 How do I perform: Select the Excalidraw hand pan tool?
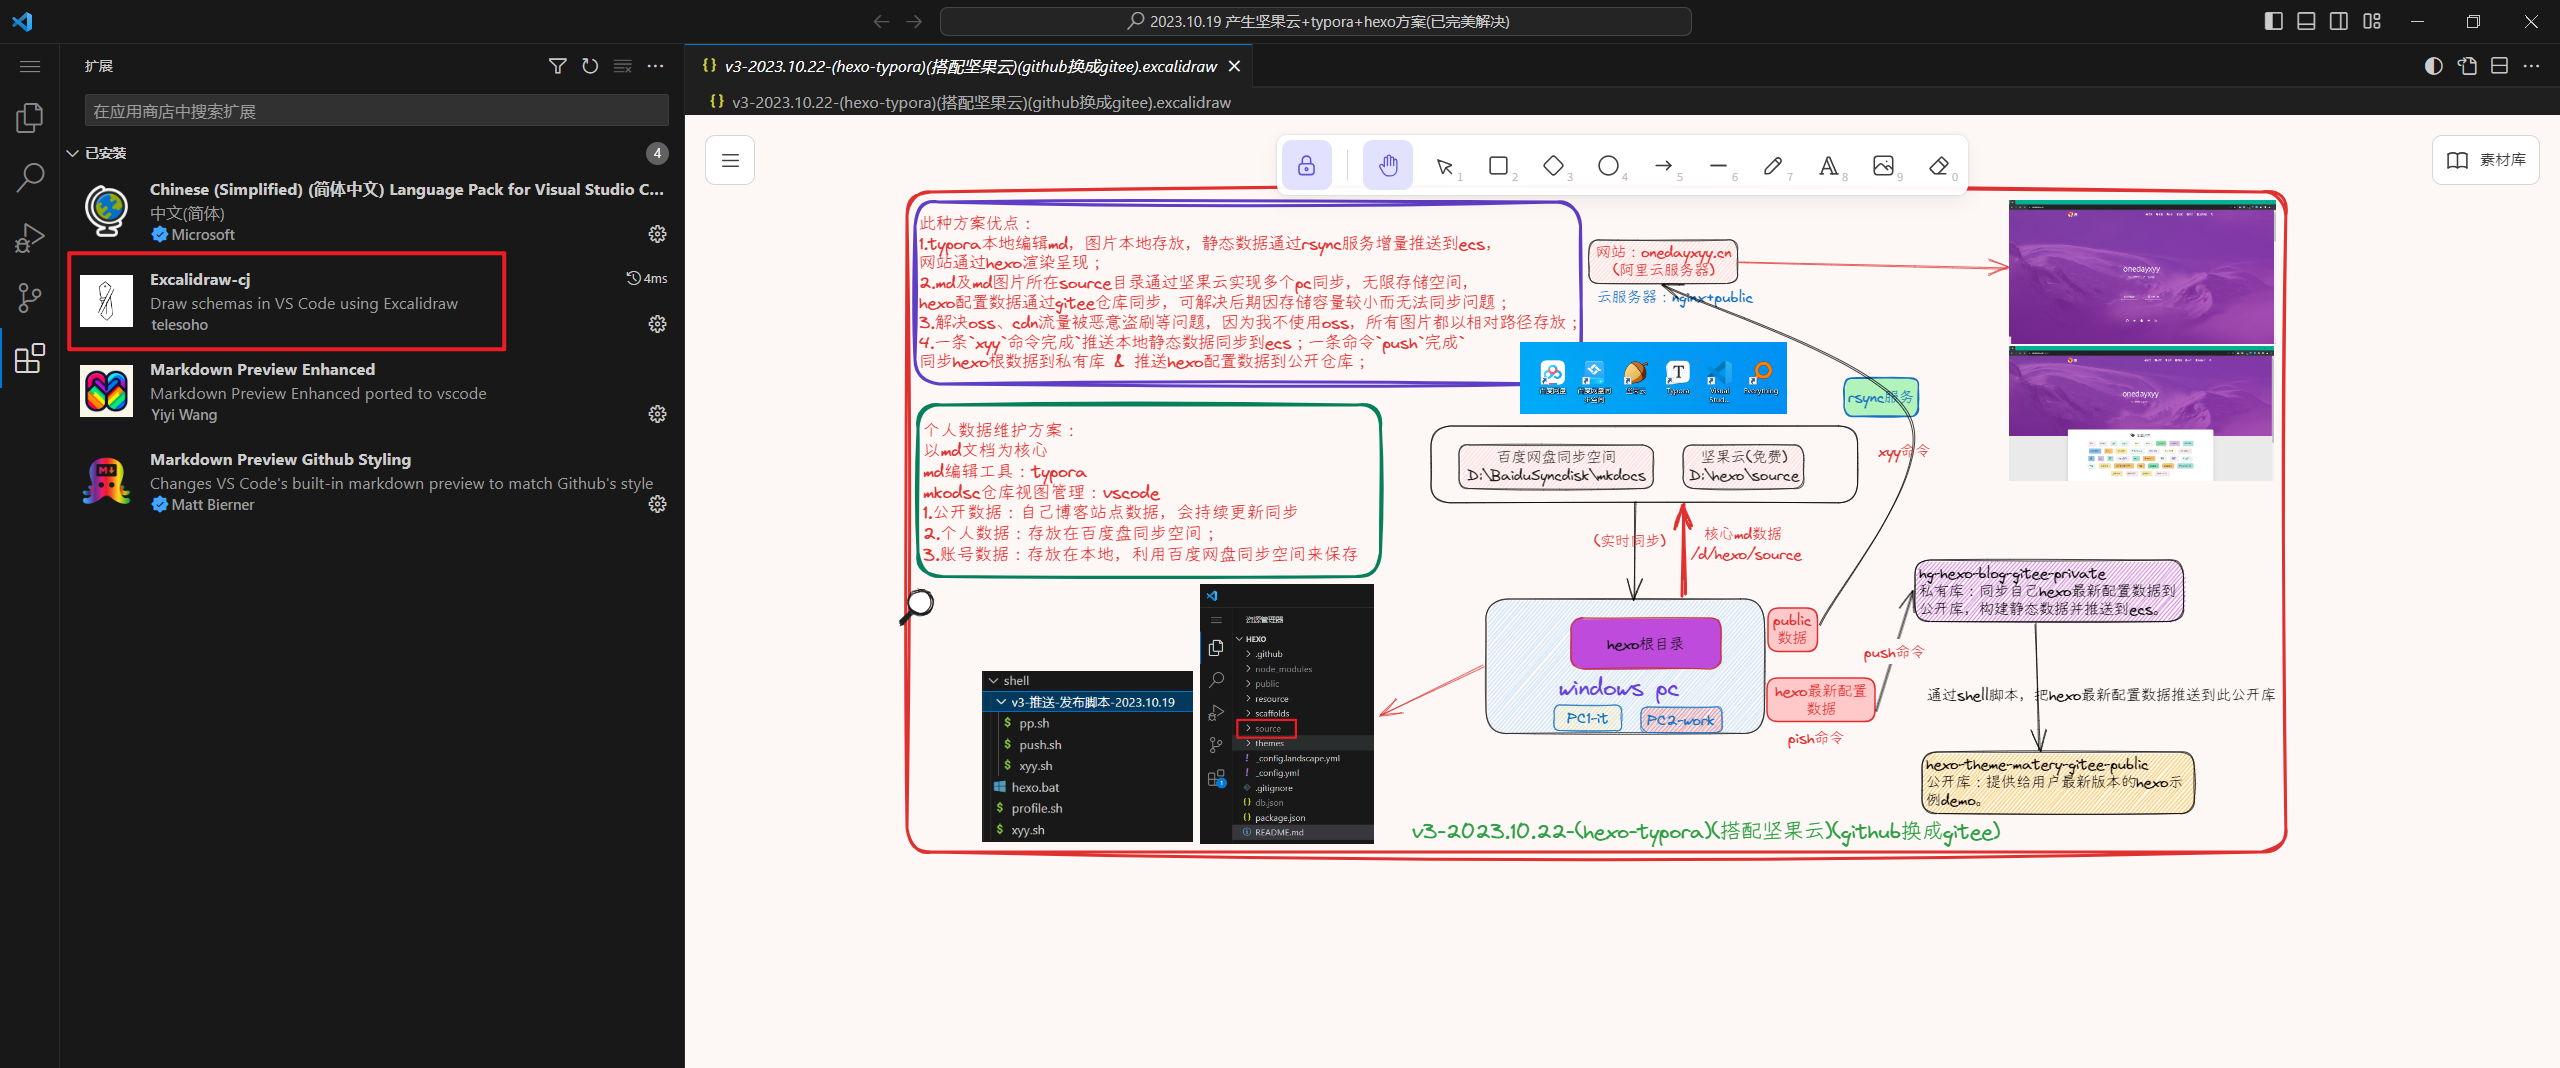[x=1388, y=165]
